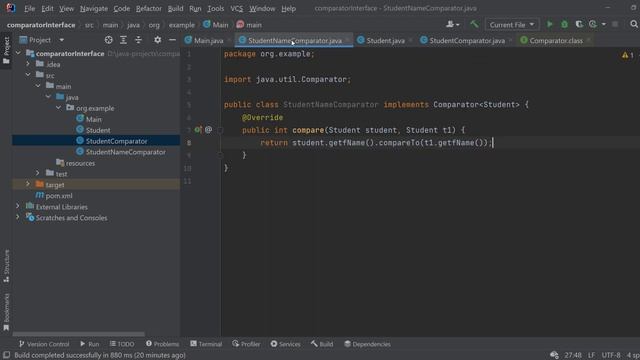Expand Scratches and Consoles node
640x360 pixels.
(18, 218)
